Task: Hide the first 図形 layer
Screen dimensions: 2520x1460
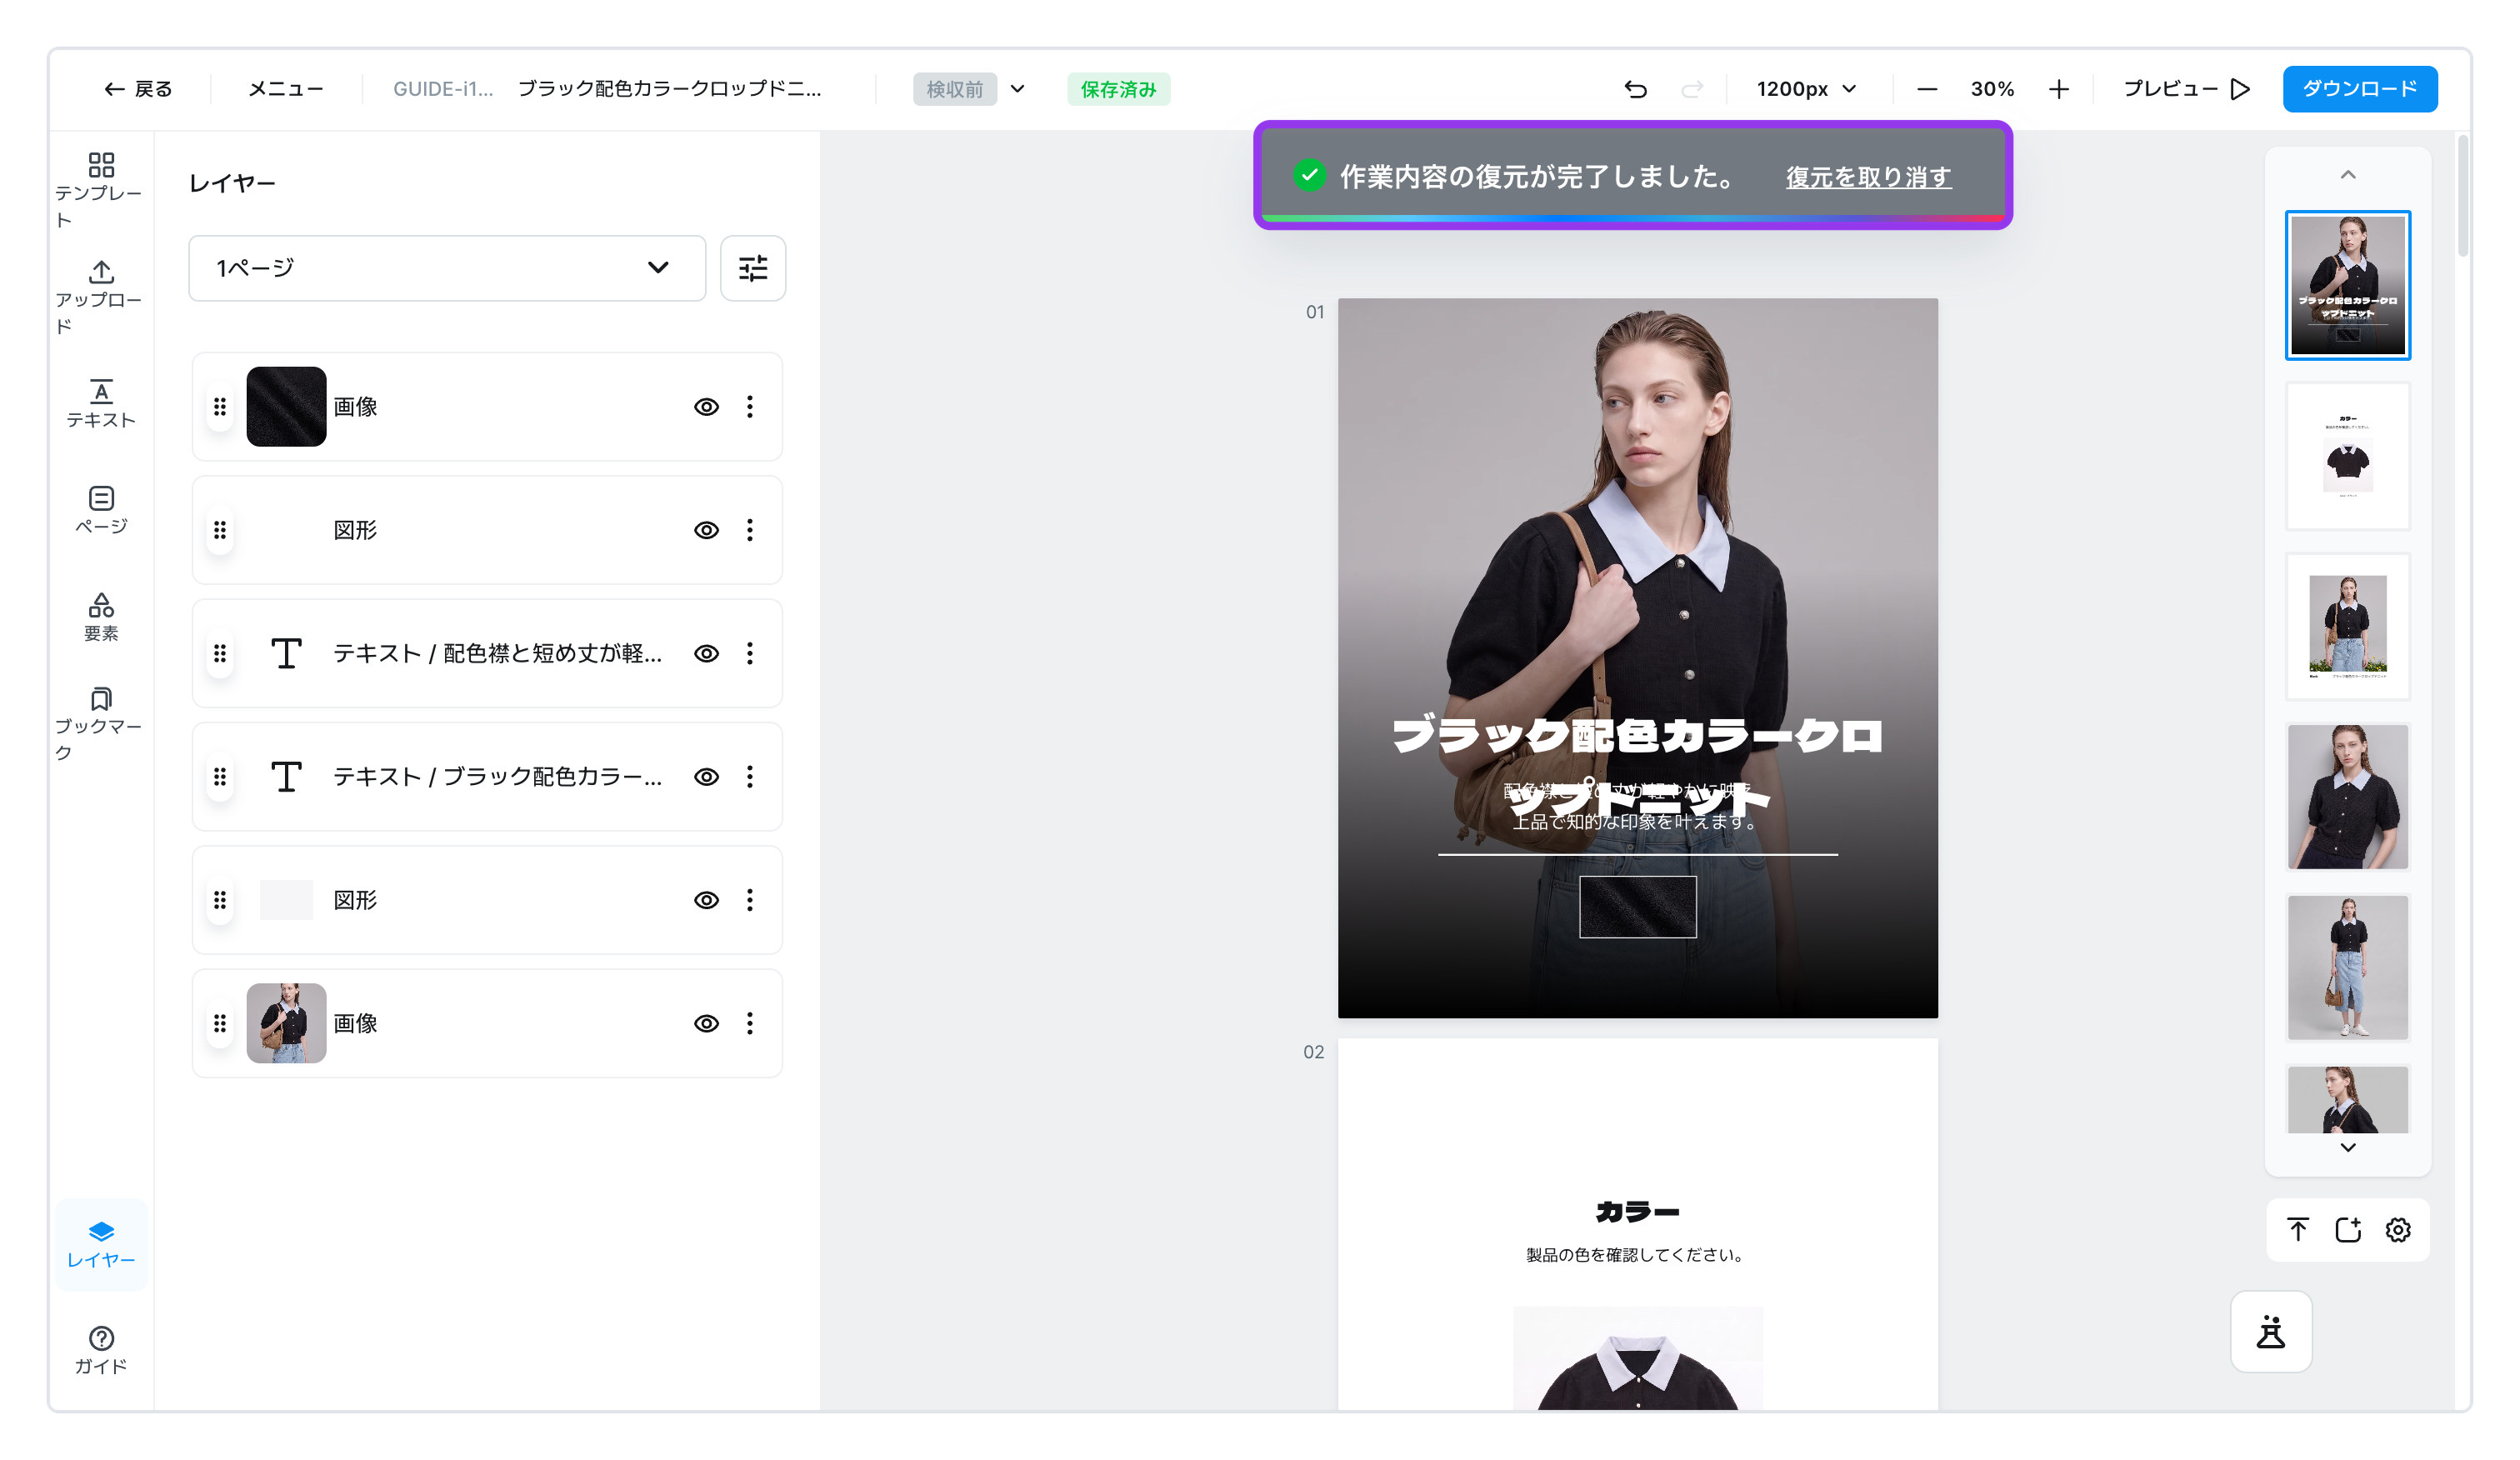Action: 706,530
